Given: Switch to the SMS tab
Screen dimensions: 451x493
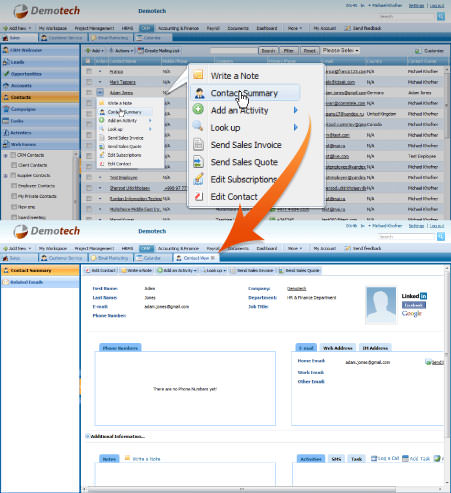Looking at the screenshot, I should pyautogui.click(x=336, y=459).
